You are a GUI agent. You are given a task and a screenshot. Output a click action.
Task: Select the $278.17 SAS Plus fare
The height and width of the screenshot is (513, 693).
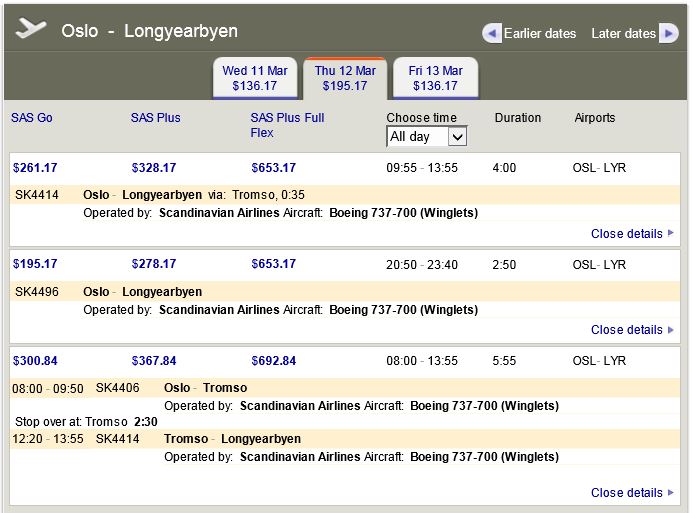pos(154,264)
